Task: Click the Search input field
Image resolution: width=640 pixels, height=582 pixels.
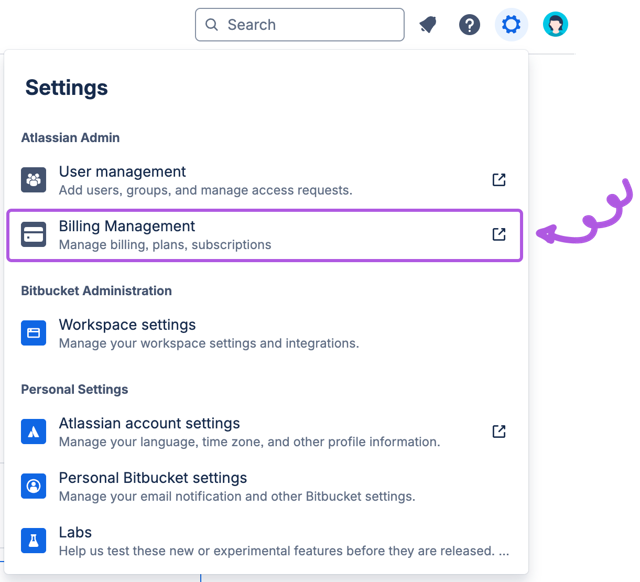Action: pos(300,24)
